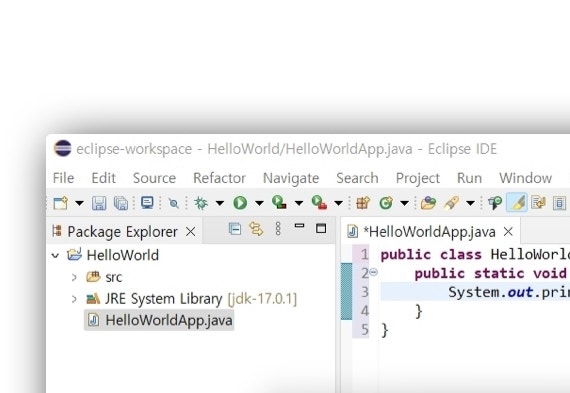Click the Open Type folder icon

point(428,203)
